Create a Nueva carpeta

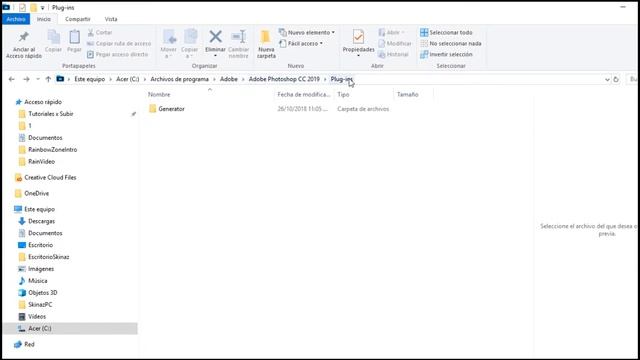(266, 44)
